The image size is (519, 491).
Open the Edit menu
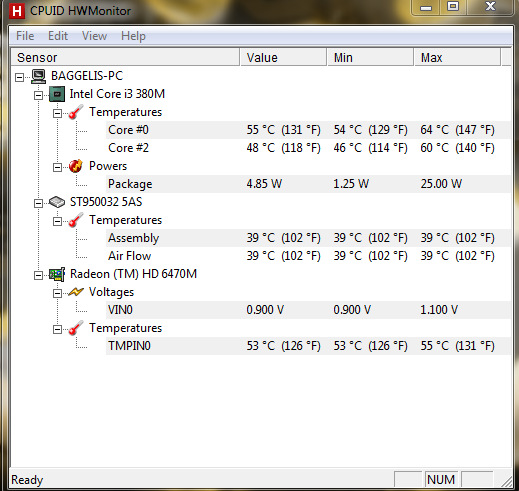58,36
